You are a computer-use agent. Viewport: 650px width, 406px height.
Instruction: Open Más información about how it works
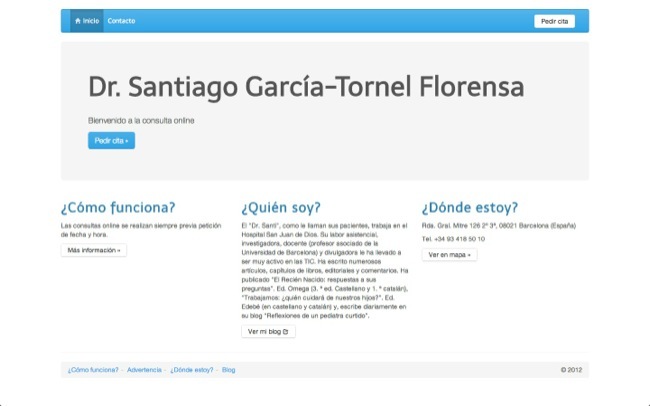[93, 250]
